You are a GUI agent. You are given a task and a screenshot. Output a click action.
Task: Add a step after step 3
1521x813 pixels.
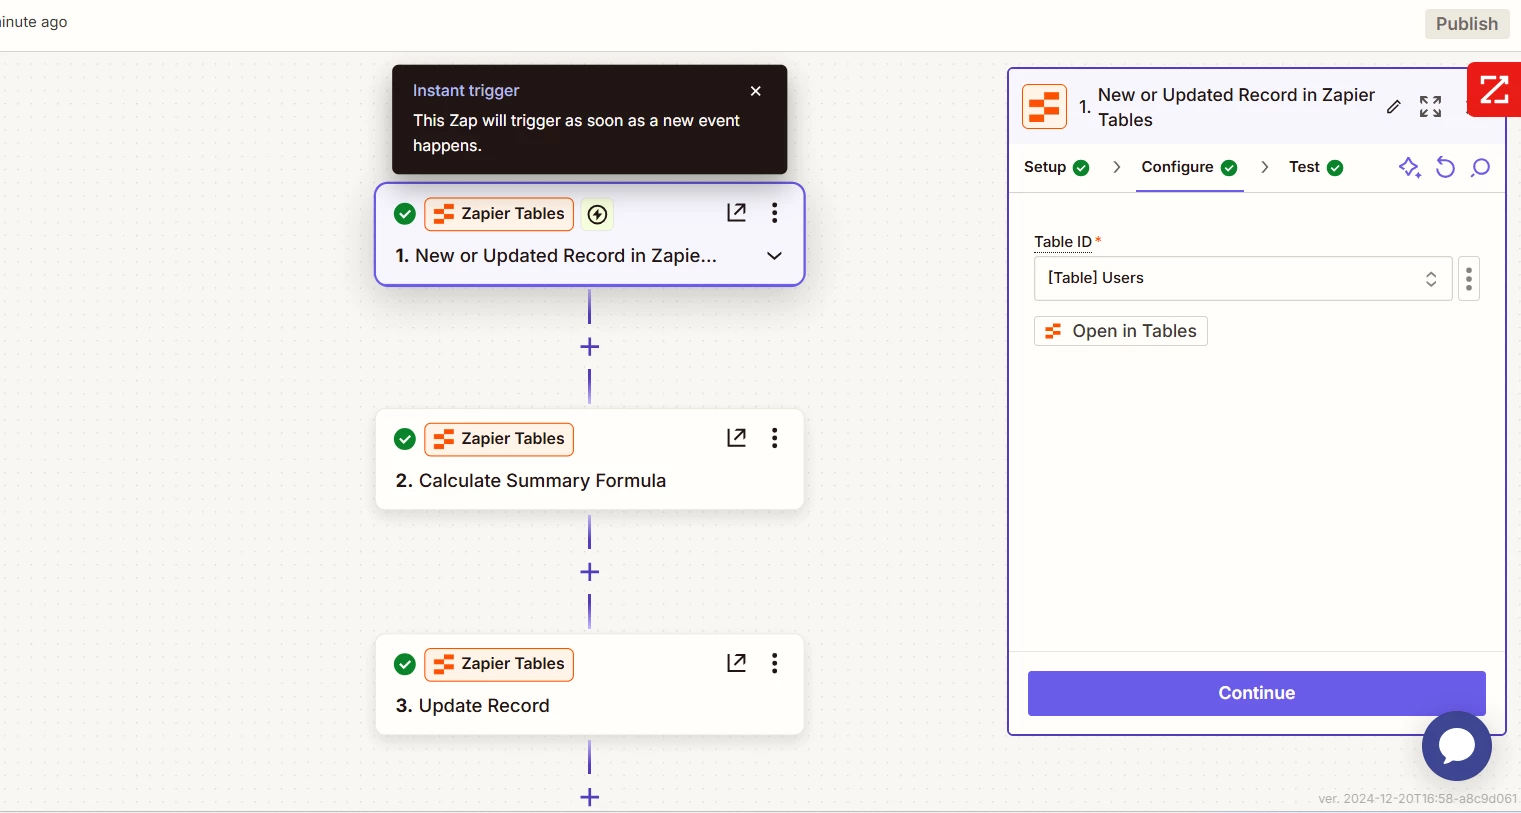(590, 797)
